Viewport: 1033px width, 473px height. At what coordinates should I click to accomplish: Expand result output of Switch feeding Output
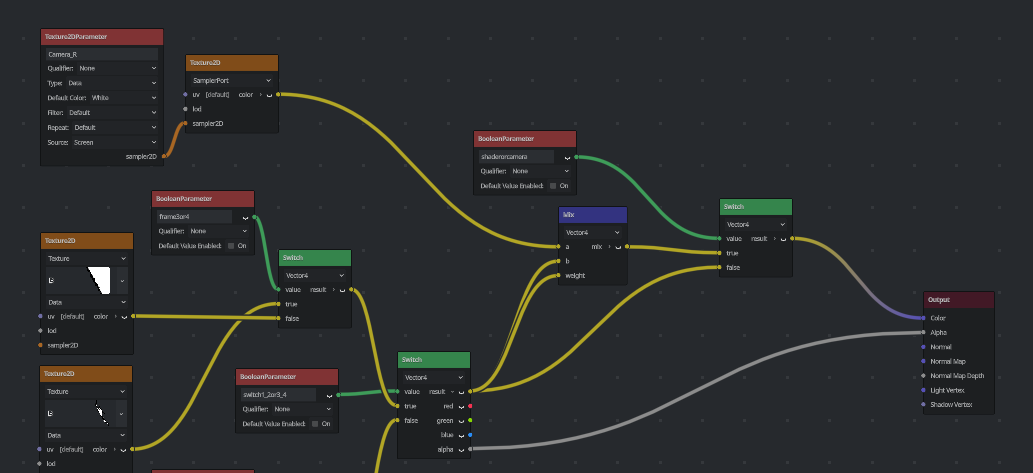pos(775,239)
